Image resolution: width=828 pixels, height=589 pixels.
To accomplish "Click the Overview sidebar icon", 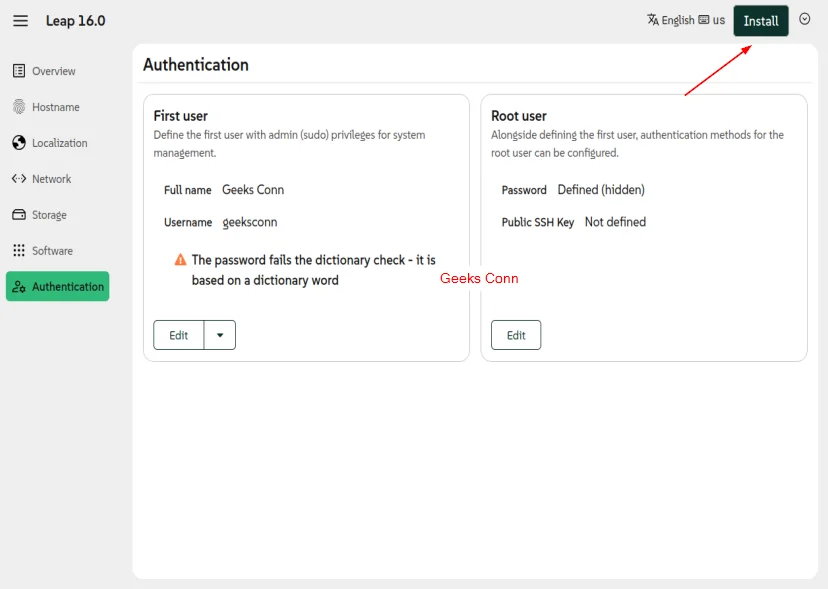I will point(19,71).
